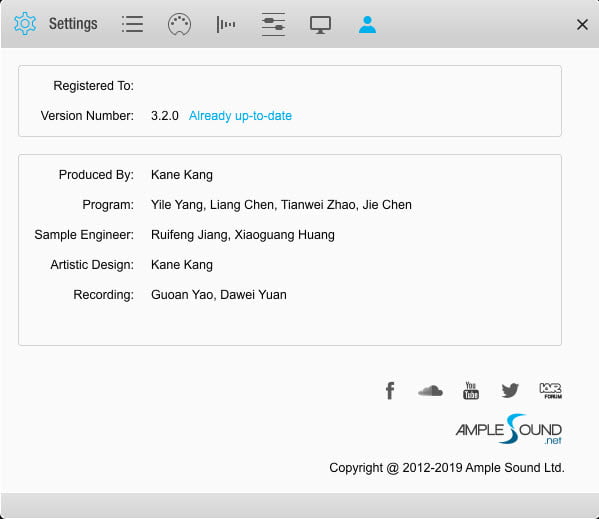Click the Sample Engineer label
The height and width of the screenshot is (519, 599).
point(84,234)
